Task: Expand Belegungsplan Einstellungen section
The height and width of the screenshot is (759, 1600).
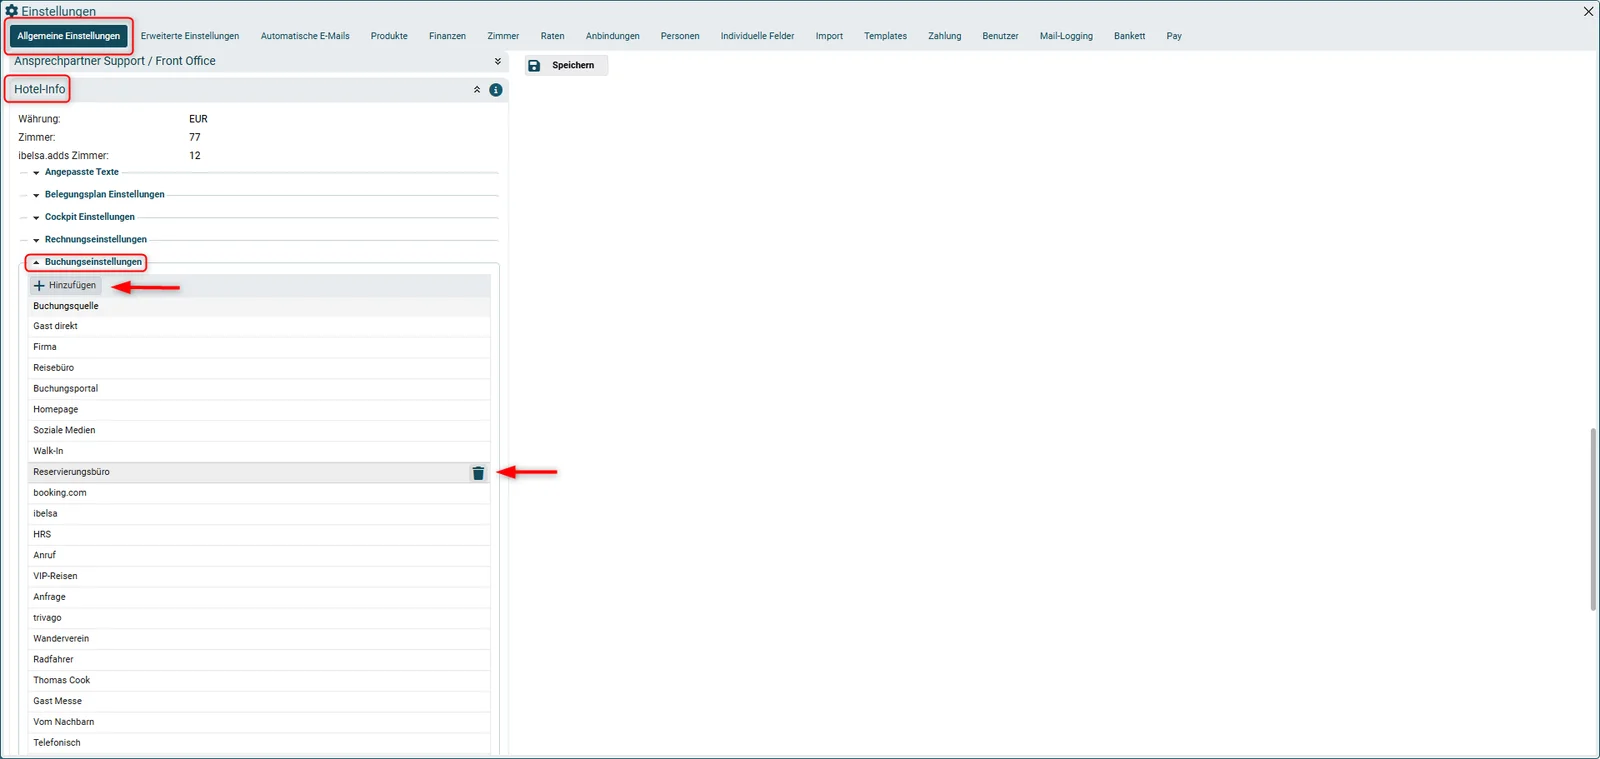Action: click(x=104, y=195)
